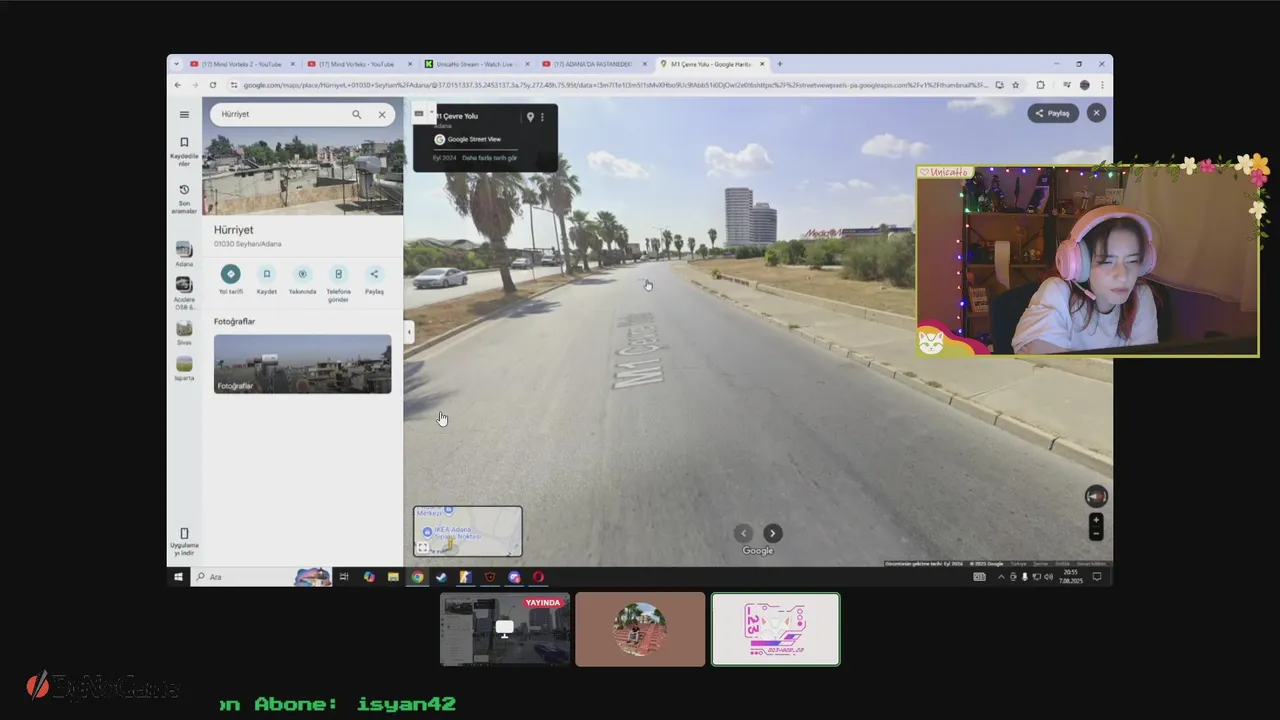Clear the Hürriyet search text
Screen dimensions: 1280x720
(x=382, y=115)
